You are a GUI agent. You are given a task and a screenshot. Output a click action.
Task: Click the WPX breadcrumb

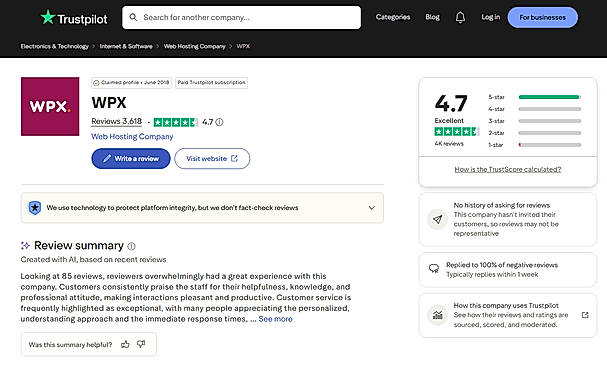point(243,46)
